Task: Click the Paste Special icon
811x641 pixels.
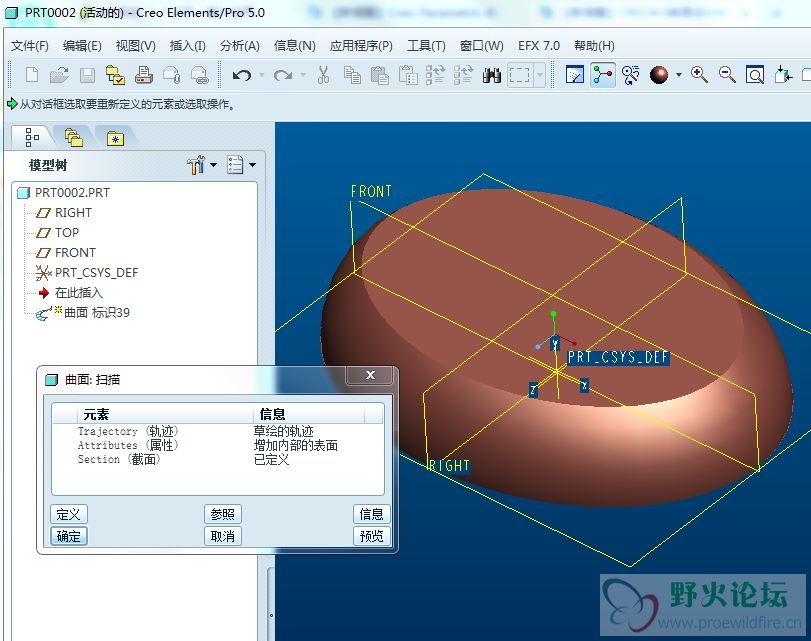Action: [408, 76]
